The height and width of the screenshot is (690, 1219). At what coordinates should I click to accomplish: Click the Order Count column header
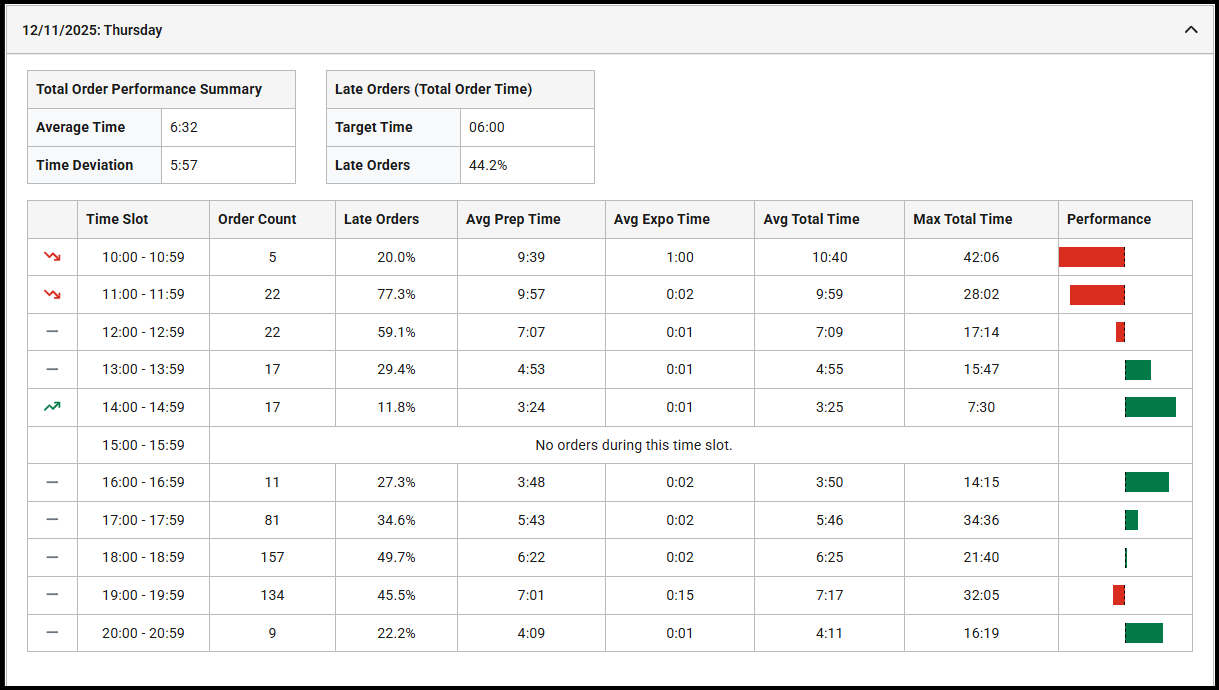point(257,219)
